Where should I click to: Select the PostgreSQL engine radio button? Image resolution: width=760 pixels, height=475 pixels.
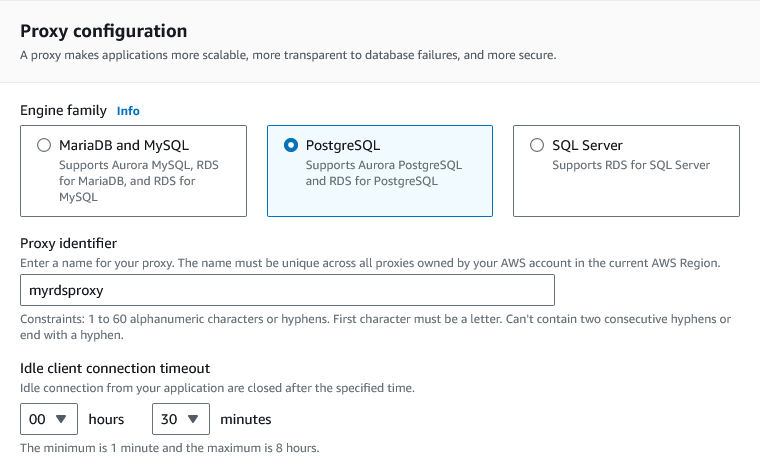click(291, 145)
